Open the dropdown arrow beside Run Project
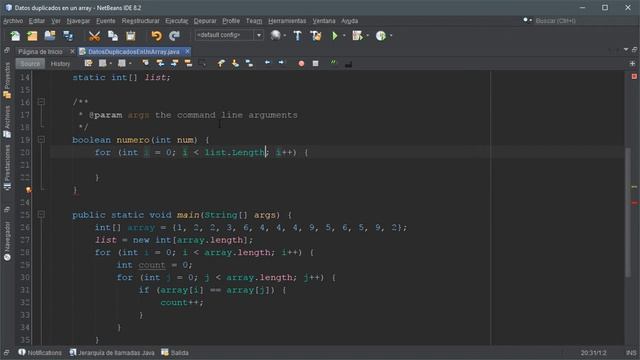This screenshot has height=360, width=640. click(x=344, y=36)
